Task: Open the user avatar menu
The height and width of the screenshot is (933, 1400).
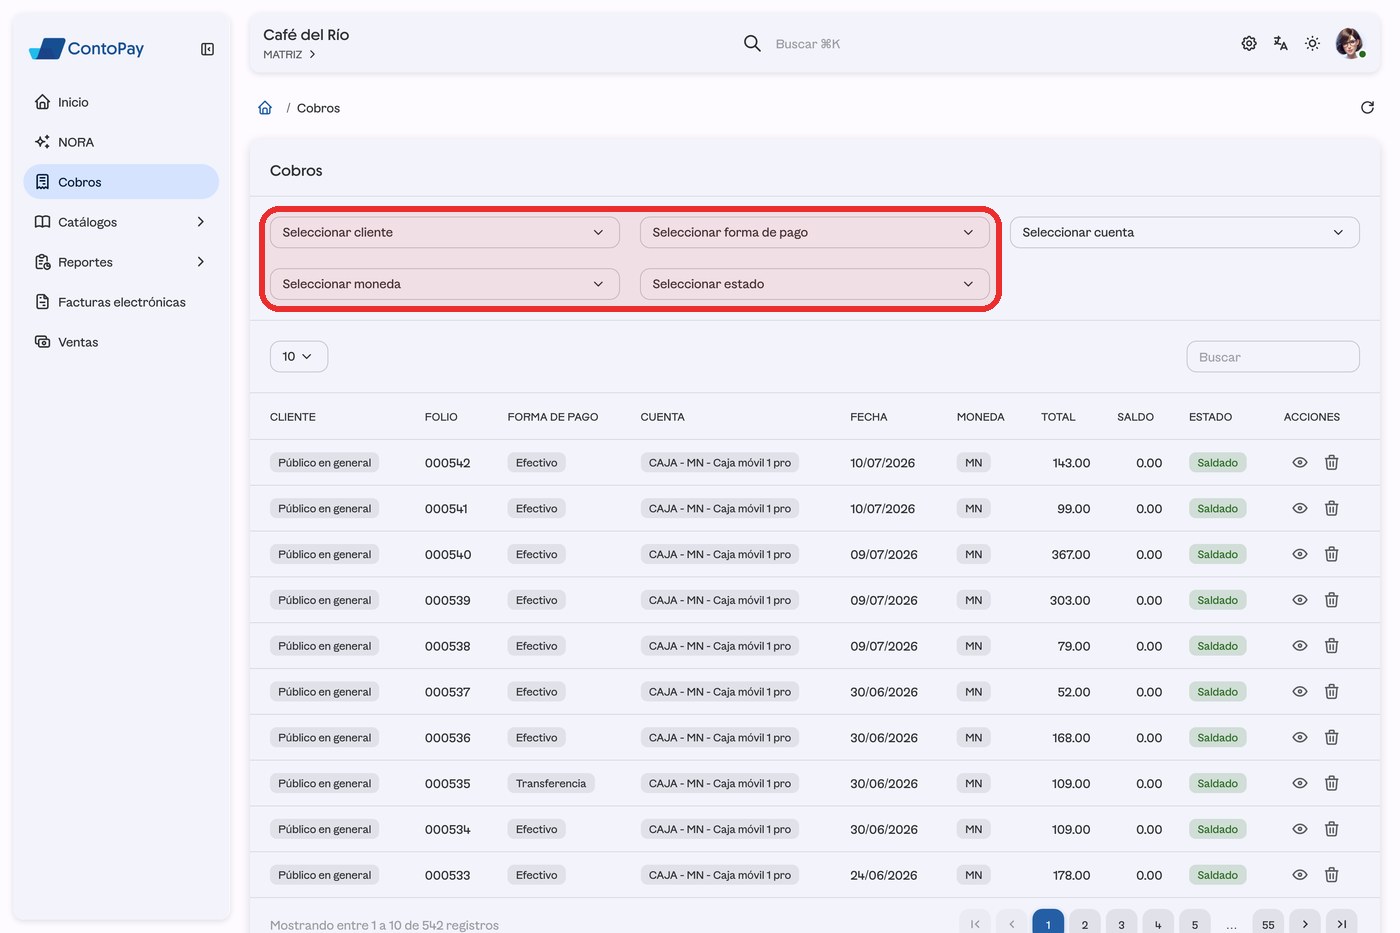Action: click(x=1350, y=43)
